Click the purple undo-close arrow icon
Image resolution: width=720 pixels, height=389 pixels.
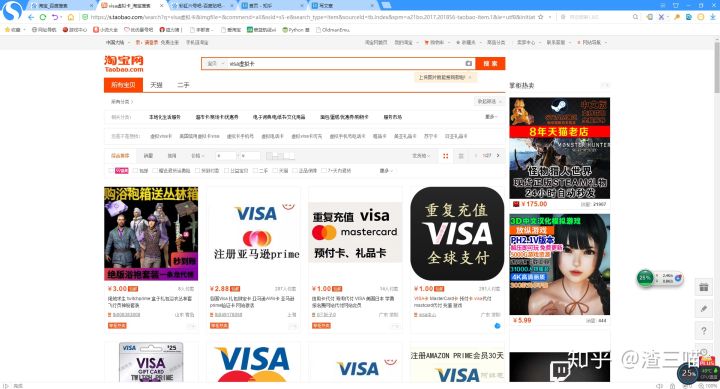(x=56, y=17)
